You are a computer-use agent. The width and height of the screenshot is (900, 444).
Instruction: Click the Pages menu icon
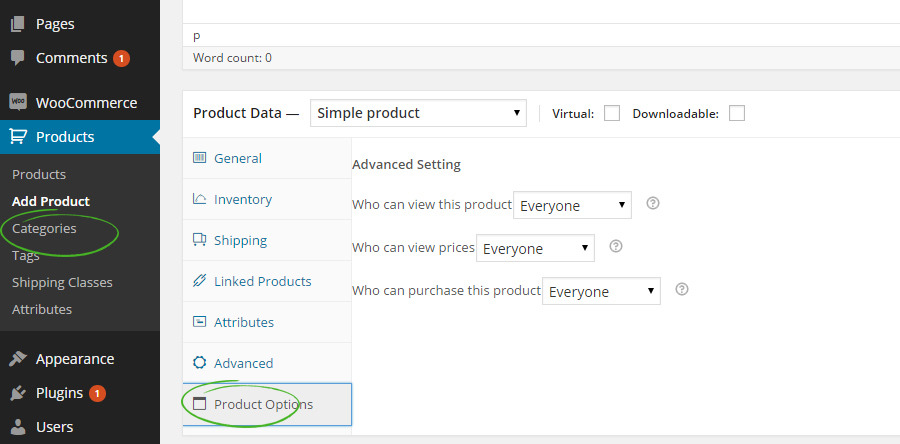[18, 24]
